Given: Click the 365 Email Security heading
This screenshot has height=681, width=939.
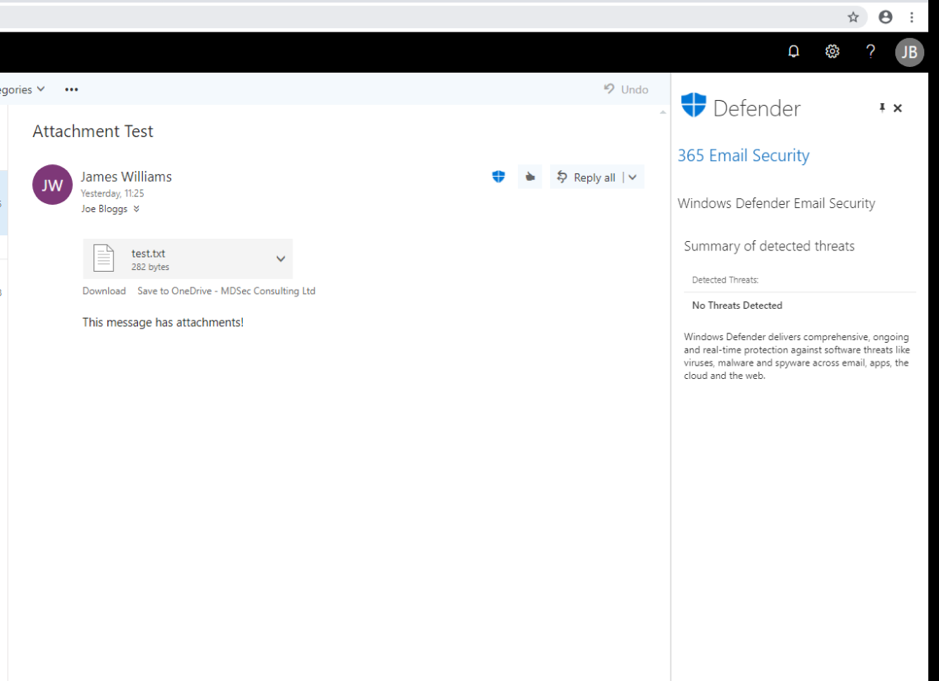Looking at the screenshot, I should (743, 155).
